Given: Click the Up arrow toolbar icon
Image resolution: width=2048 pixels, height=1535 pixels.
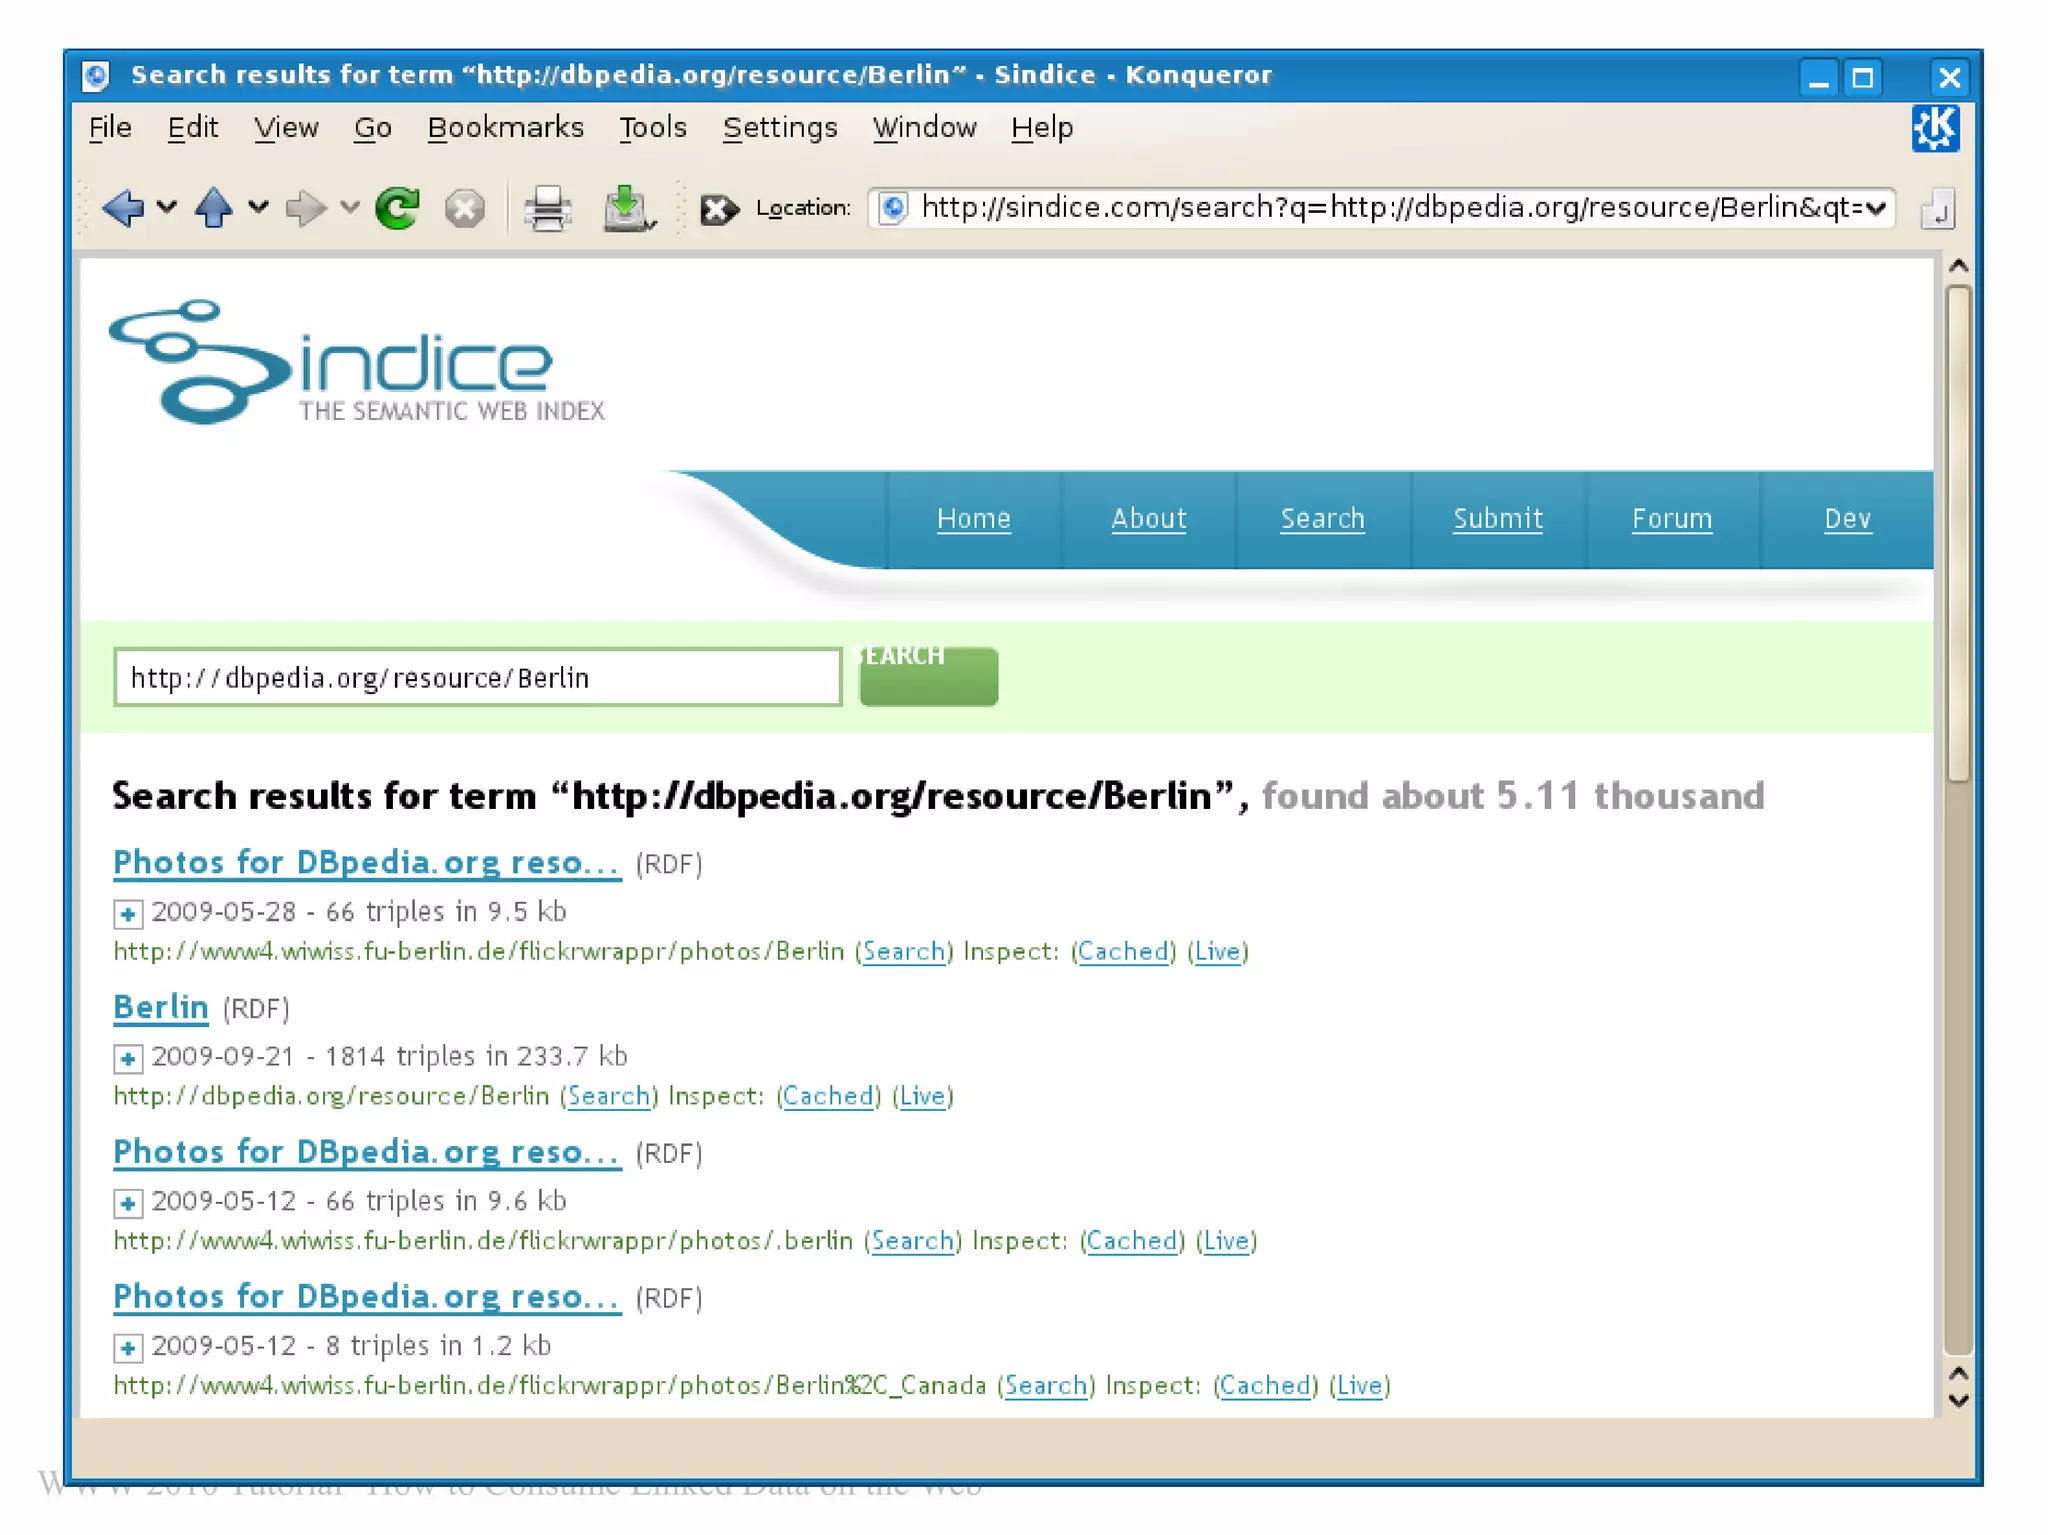Looking at the screenshot, I should 213,208.
